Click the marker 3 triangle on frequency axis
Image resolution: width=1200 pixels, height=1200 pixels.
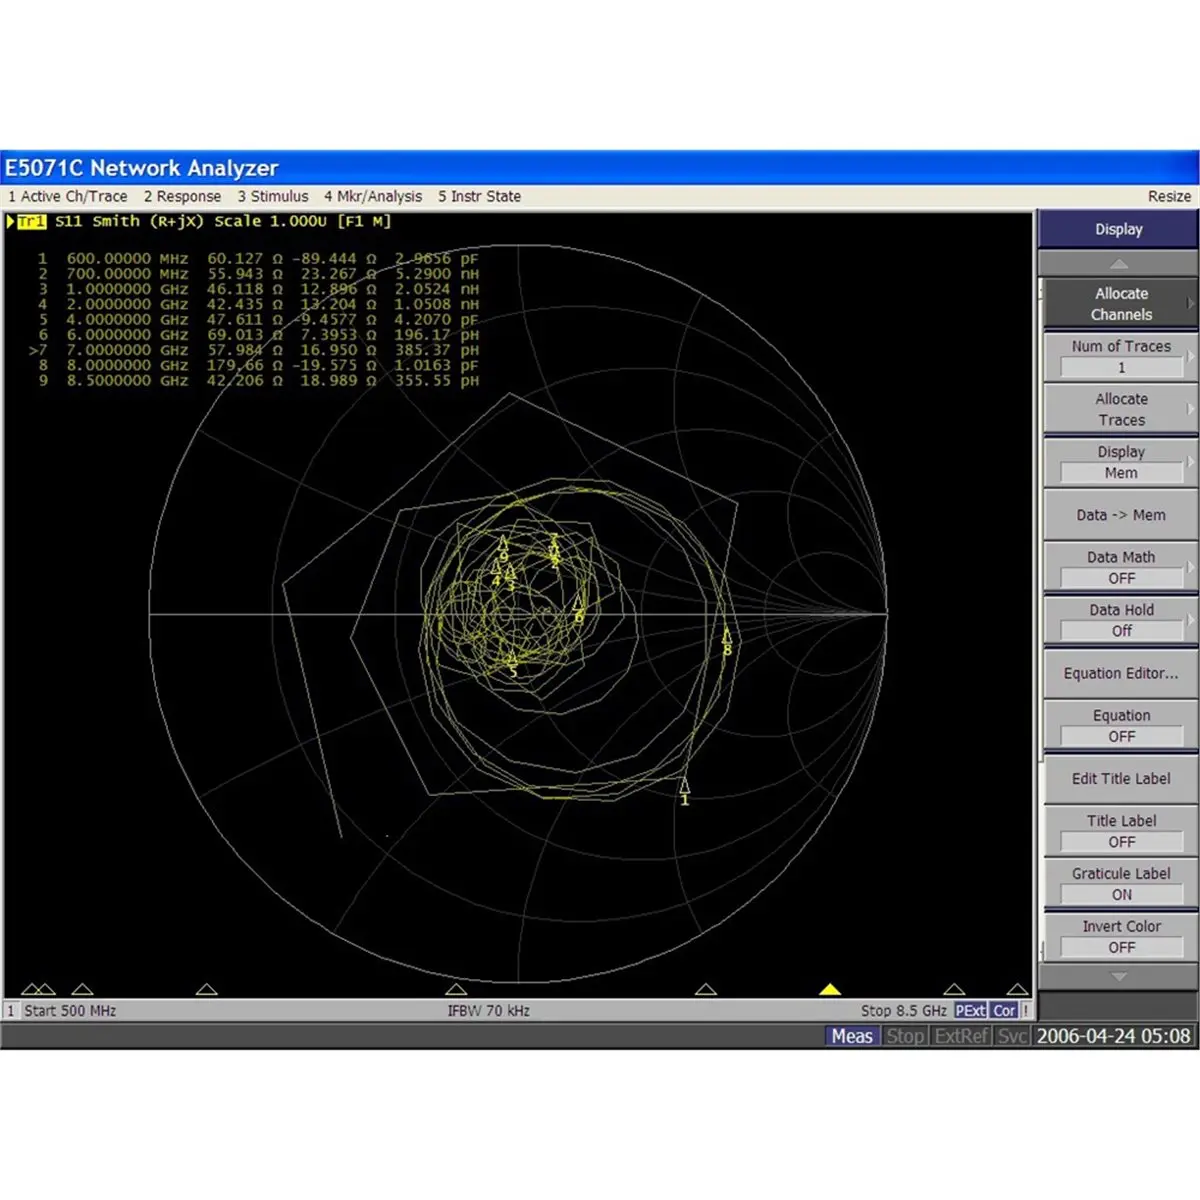(x=82, y=989)
